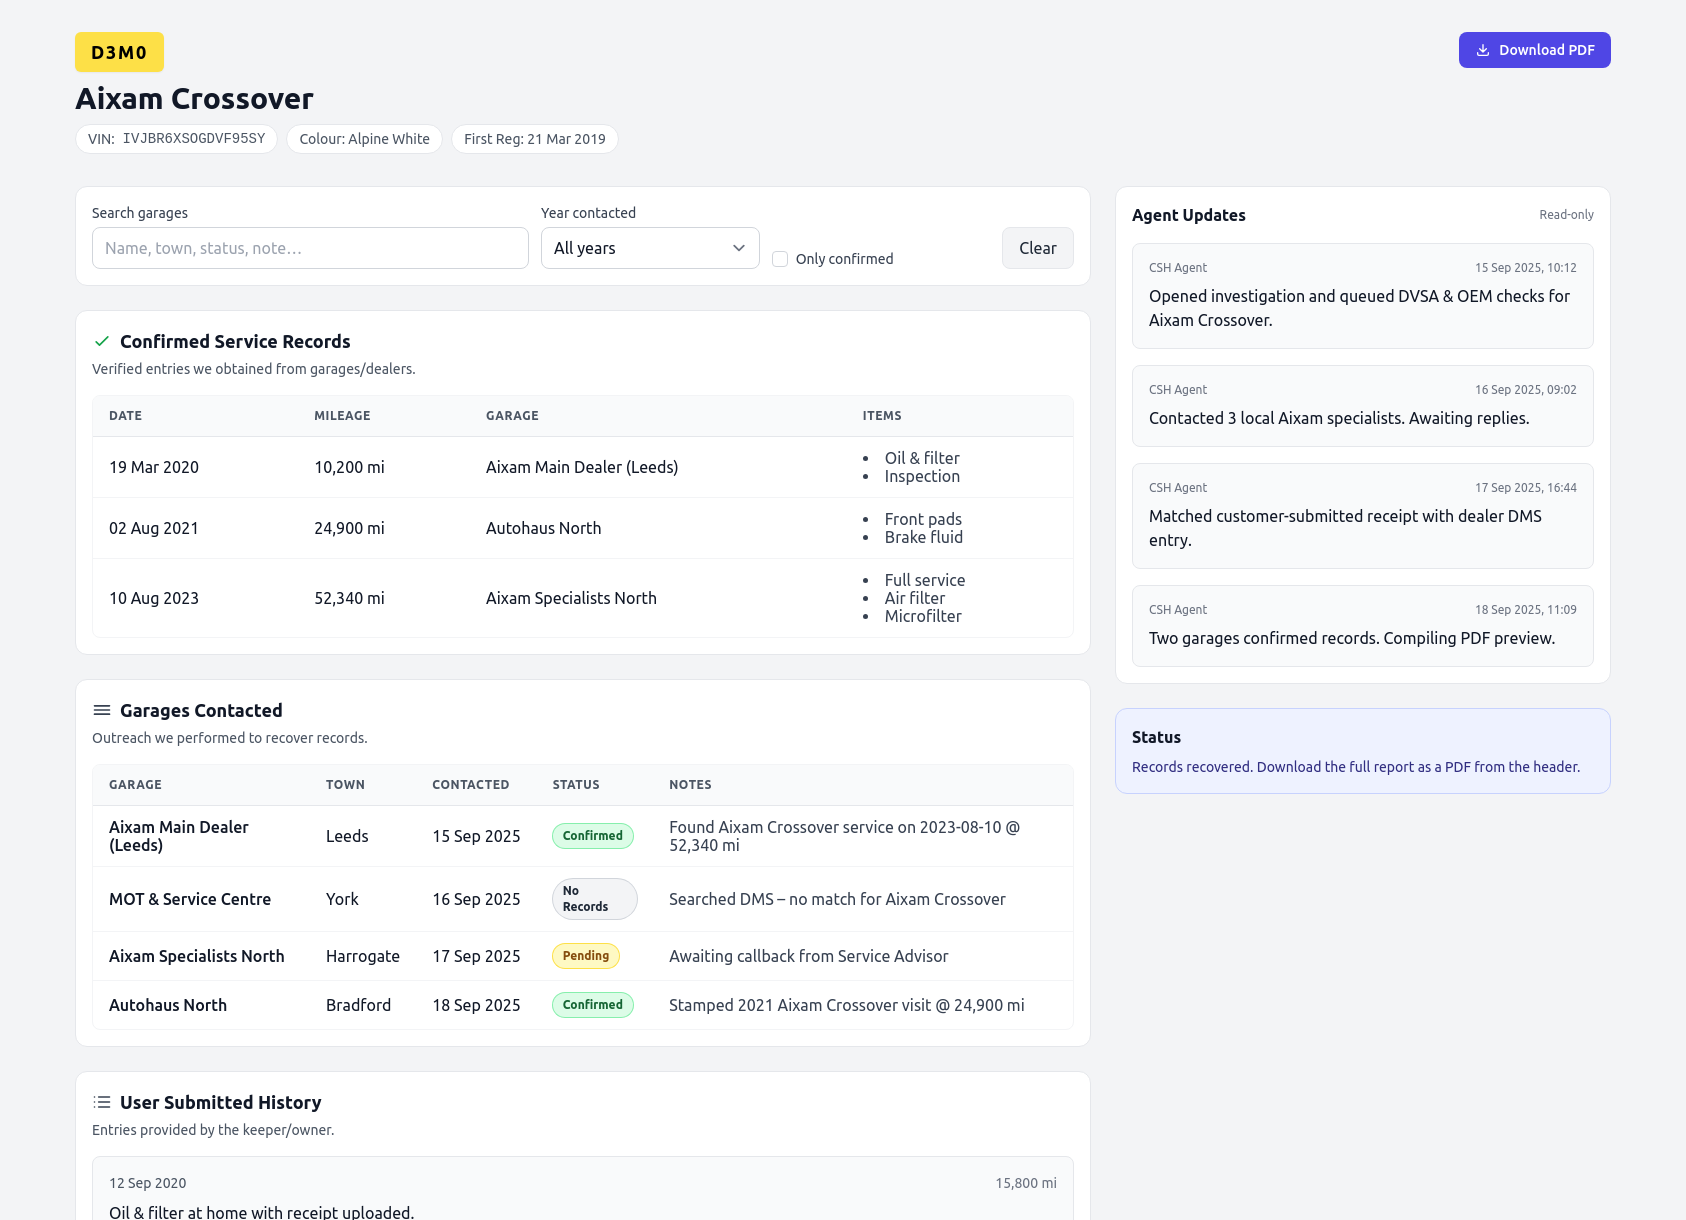Click the green checkmark beside Confirmed Service Records
Viewport: 1686px width, 1220px height.
tap(101, 341)
